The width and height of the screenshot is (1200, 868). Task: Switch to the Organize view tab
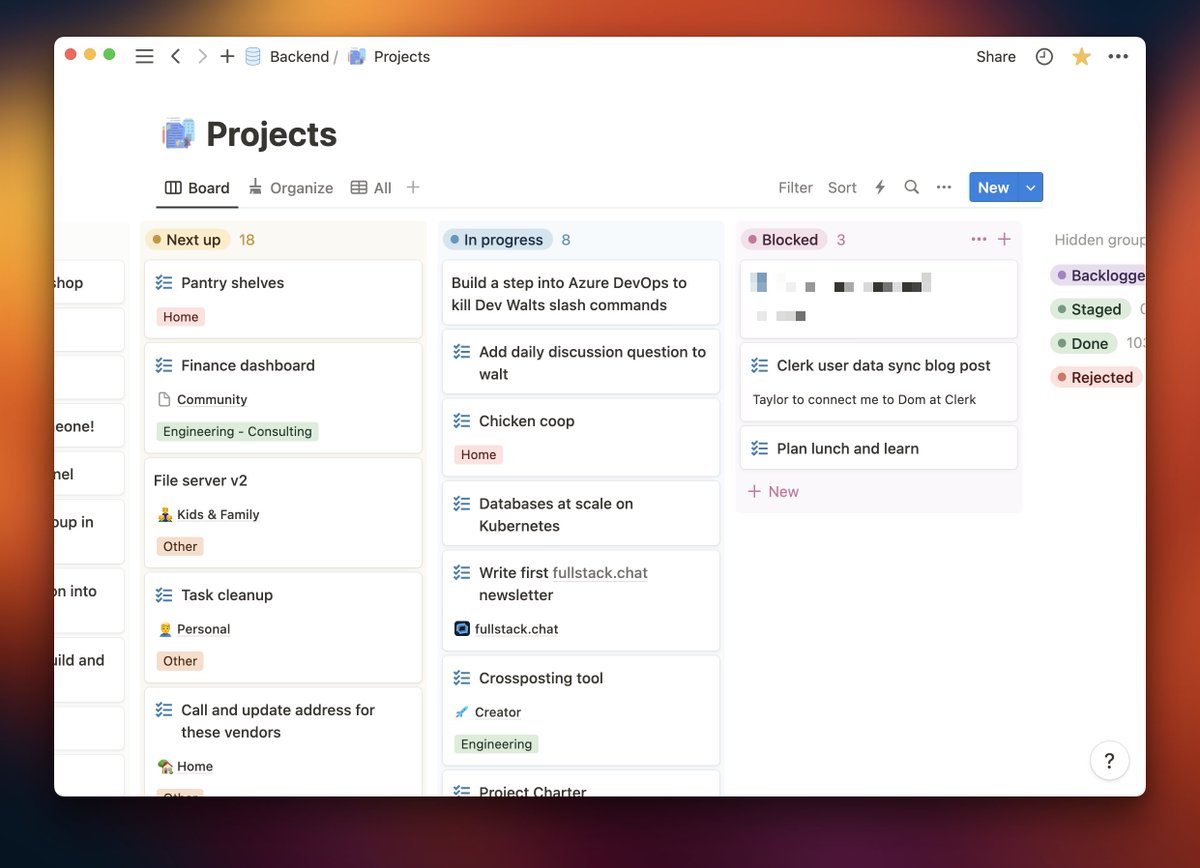(x=291, y=188)
